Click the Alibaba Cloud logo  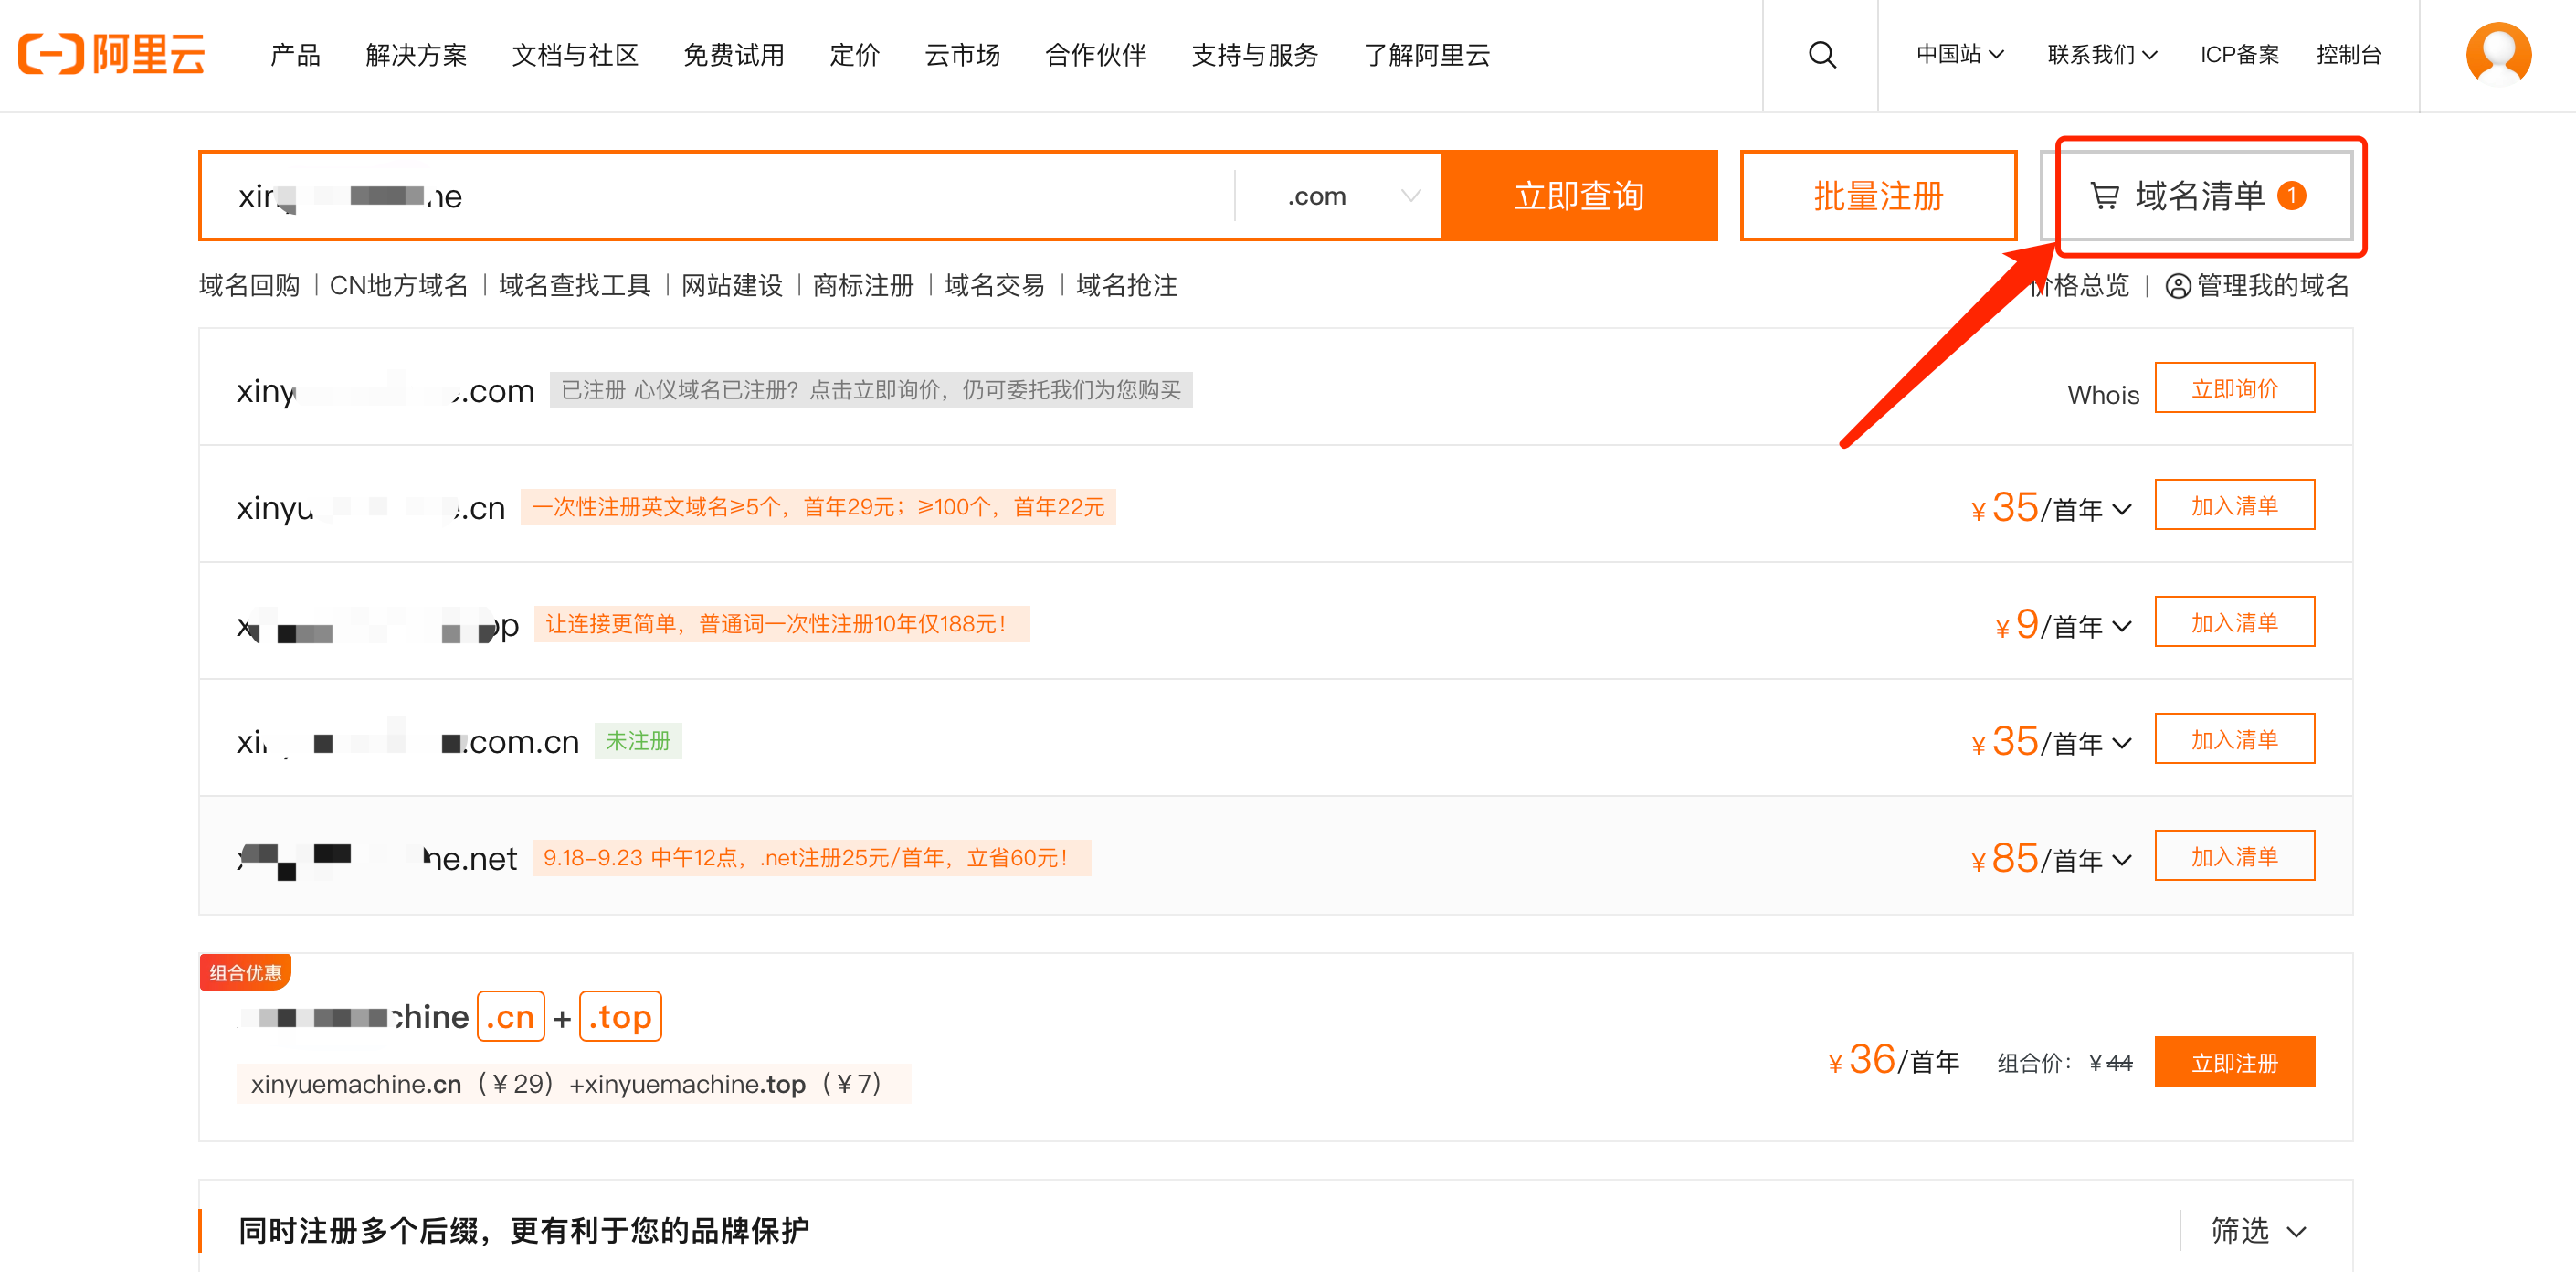point(112,54)
